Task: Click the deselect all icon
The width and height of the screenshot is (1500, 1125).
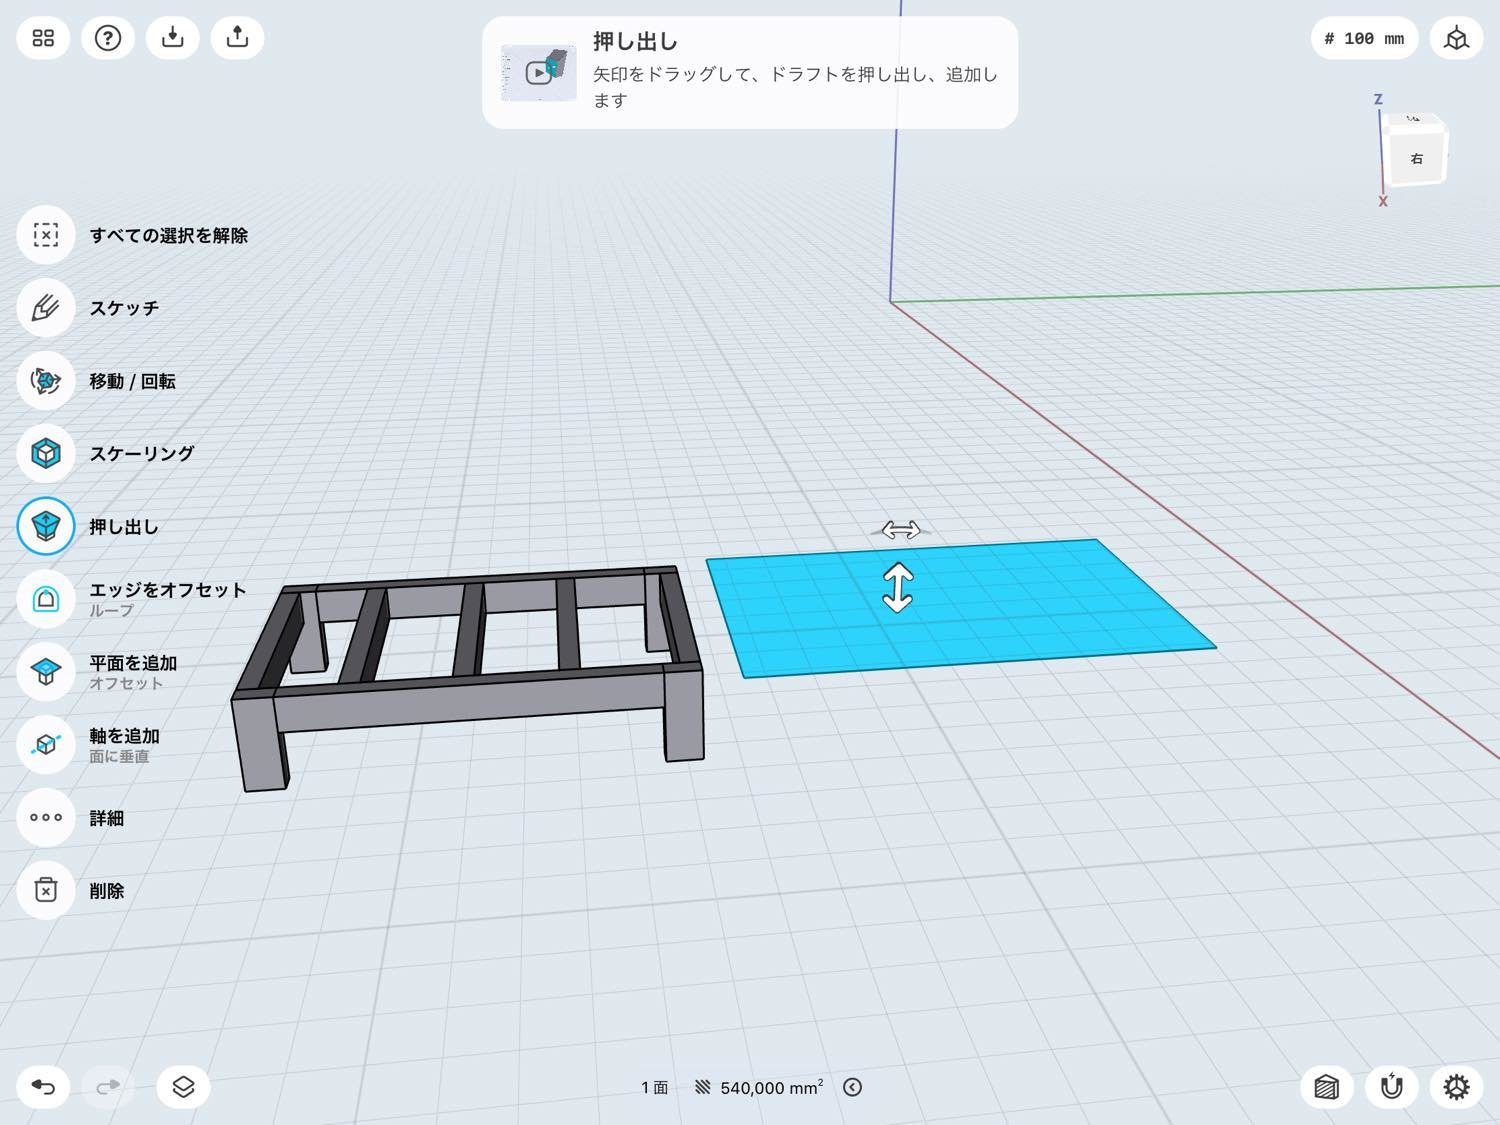Action: (46, 235)
